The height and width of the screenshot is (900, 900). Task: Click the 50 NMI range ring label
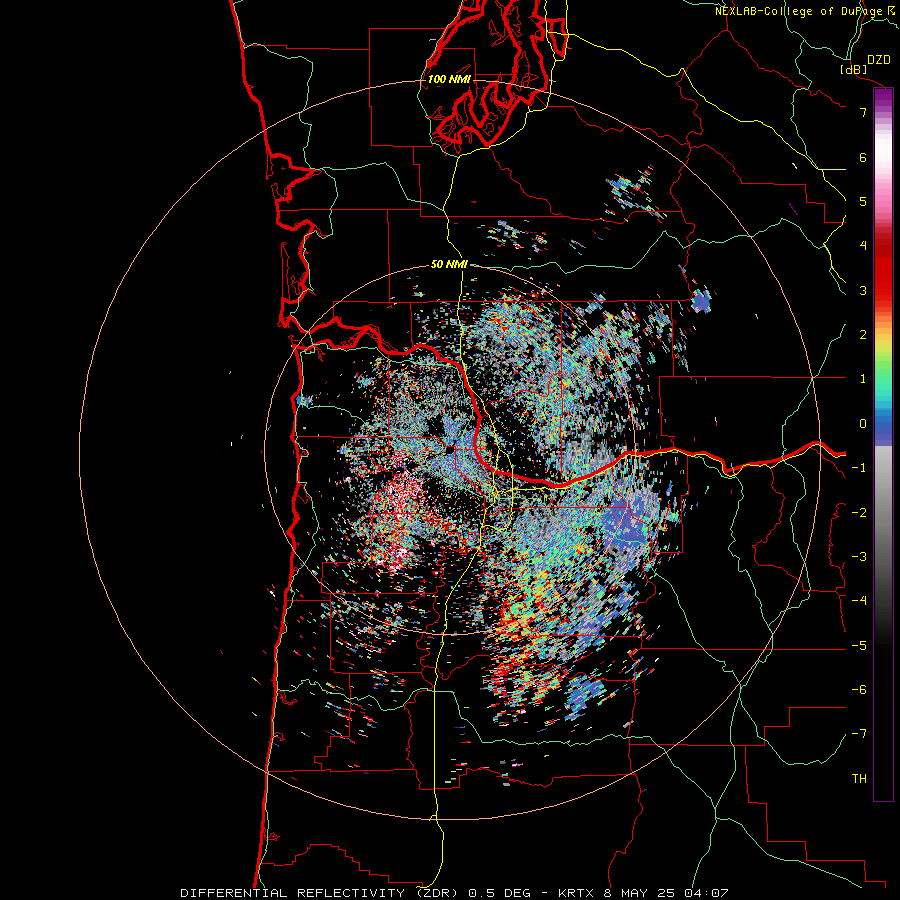pos(449,264)
